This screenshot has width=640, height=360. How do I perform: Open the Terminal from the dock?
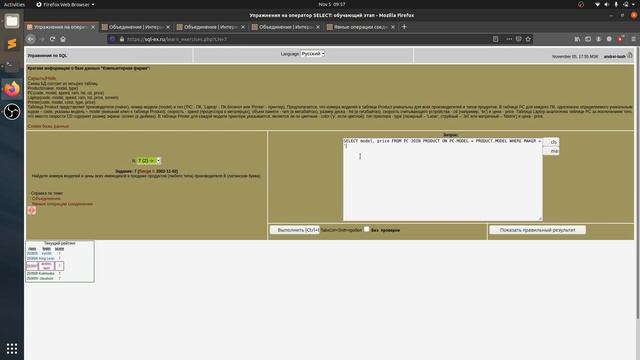(x=12, y=66)
